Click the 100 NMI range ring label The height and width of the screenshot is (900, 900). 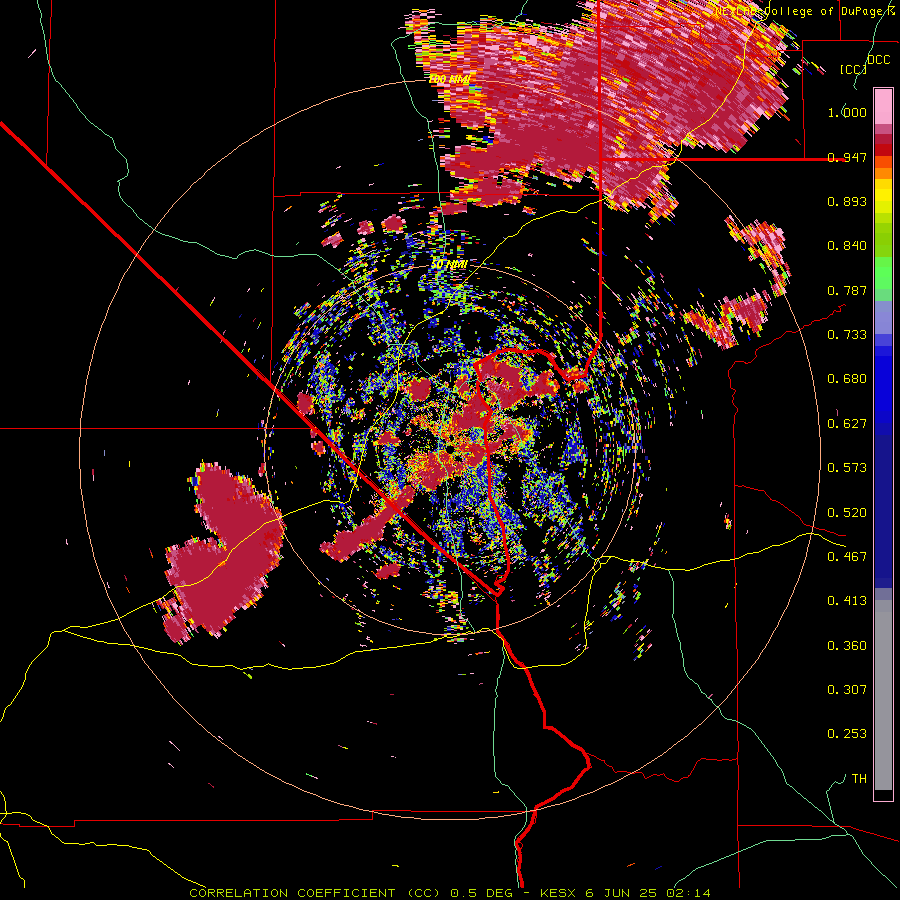tap(449, 79)
